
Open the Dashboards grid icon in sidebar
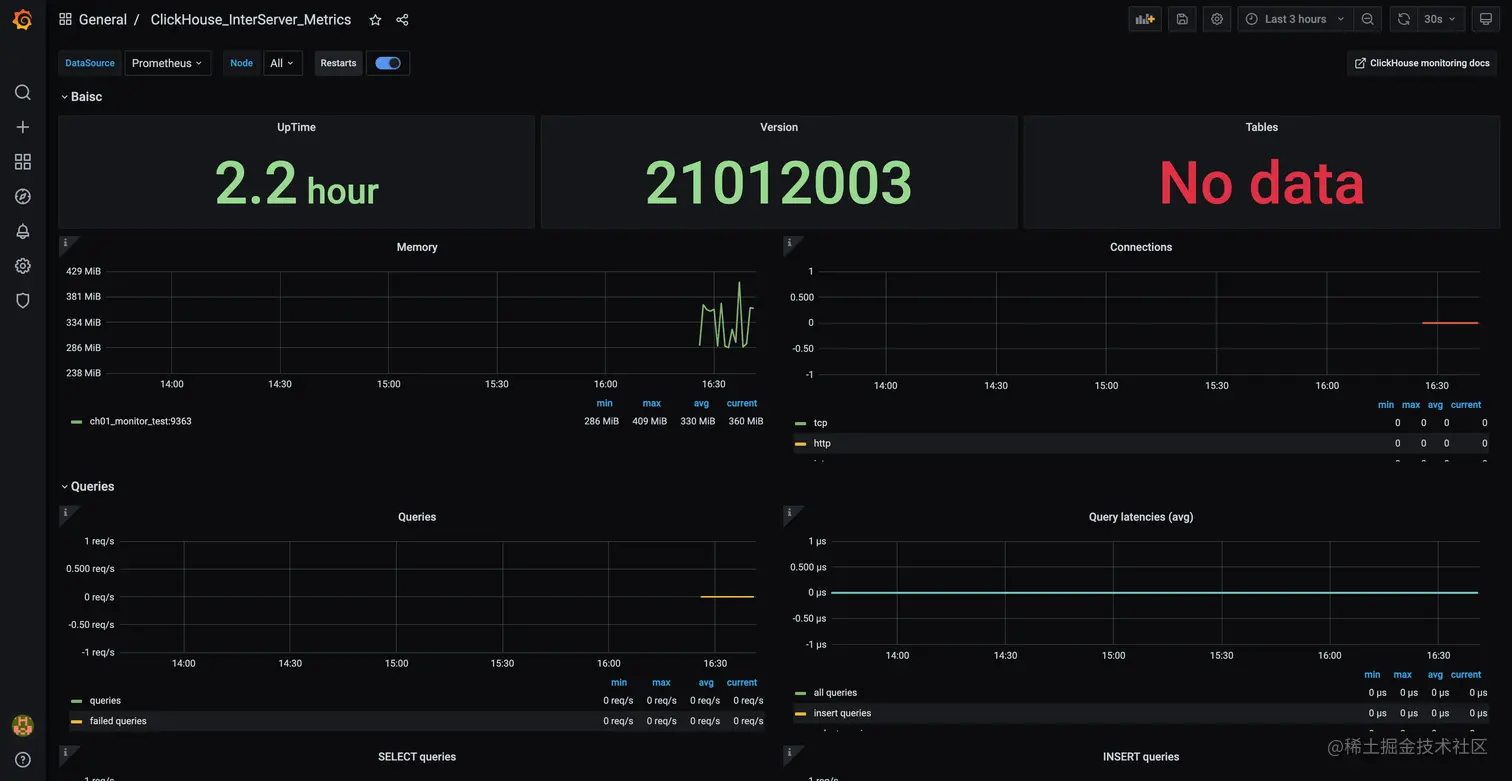22,162
